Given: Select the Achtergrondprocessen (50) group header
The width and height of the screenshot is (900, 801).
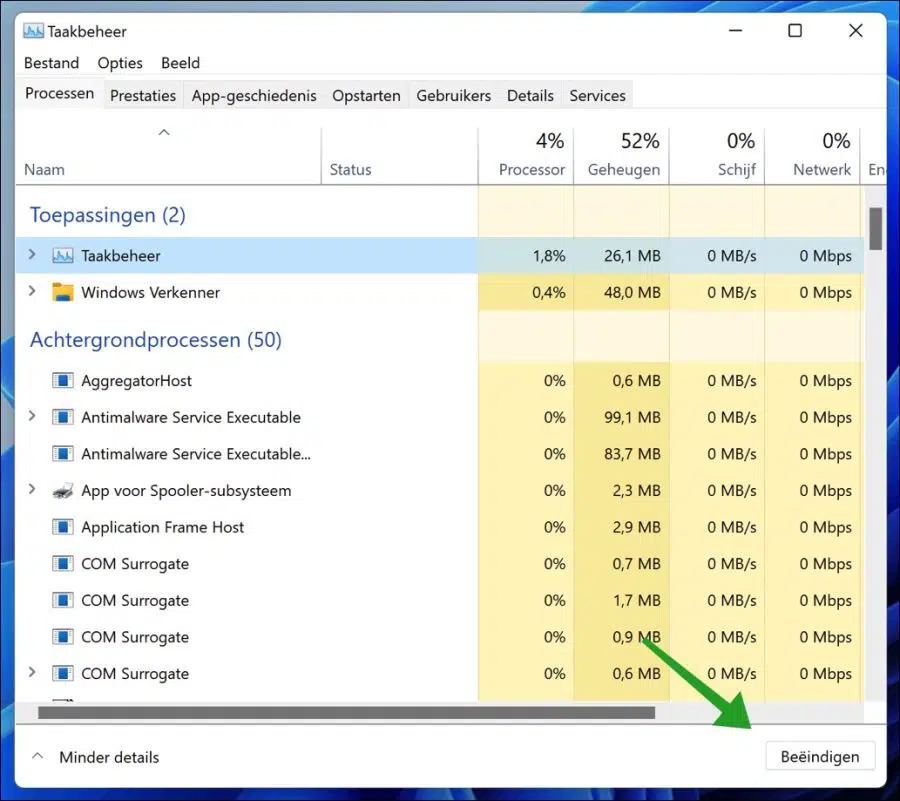Looking at the screenshot, I should click(x=156, y=340).
